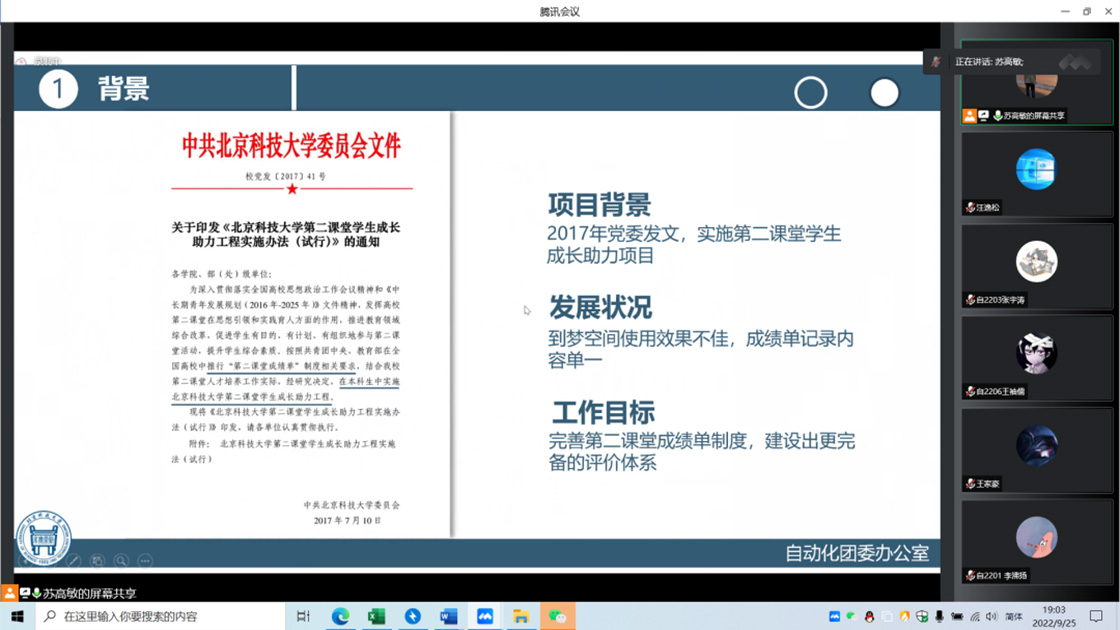Click the 发展状况 heading on the slide
This screenshot has width=1120, height=630.
600,308
